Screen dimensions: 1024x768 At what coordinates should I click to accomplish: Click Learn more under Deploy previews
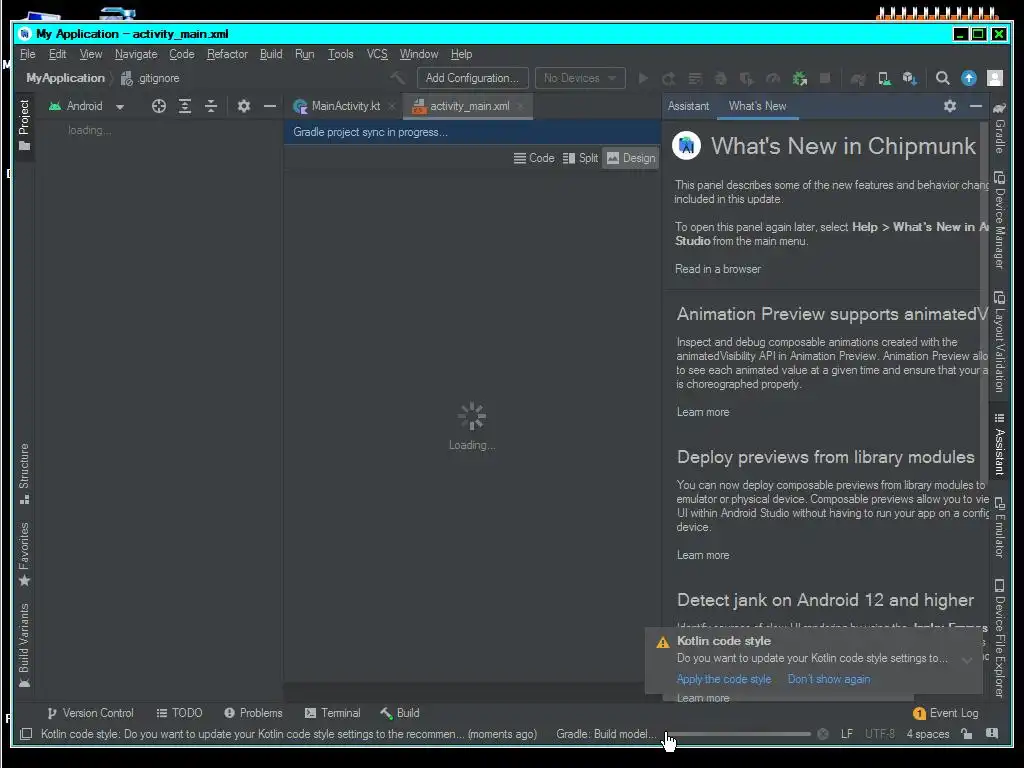point(703,555)
